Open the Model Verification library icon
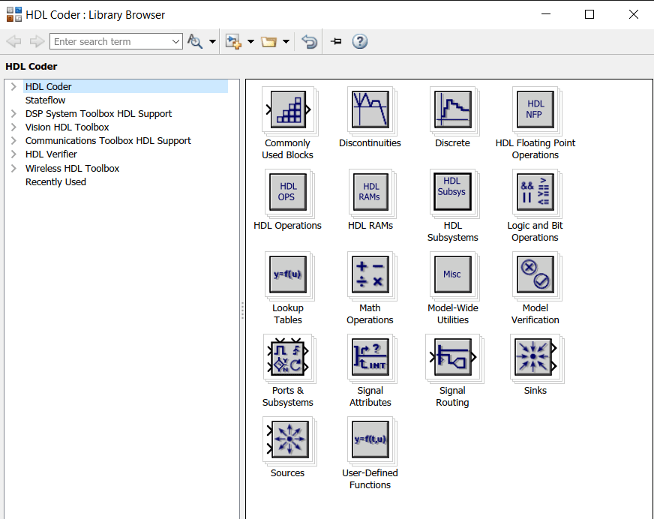This screenshot has width=654, height=519. [535, 275]
